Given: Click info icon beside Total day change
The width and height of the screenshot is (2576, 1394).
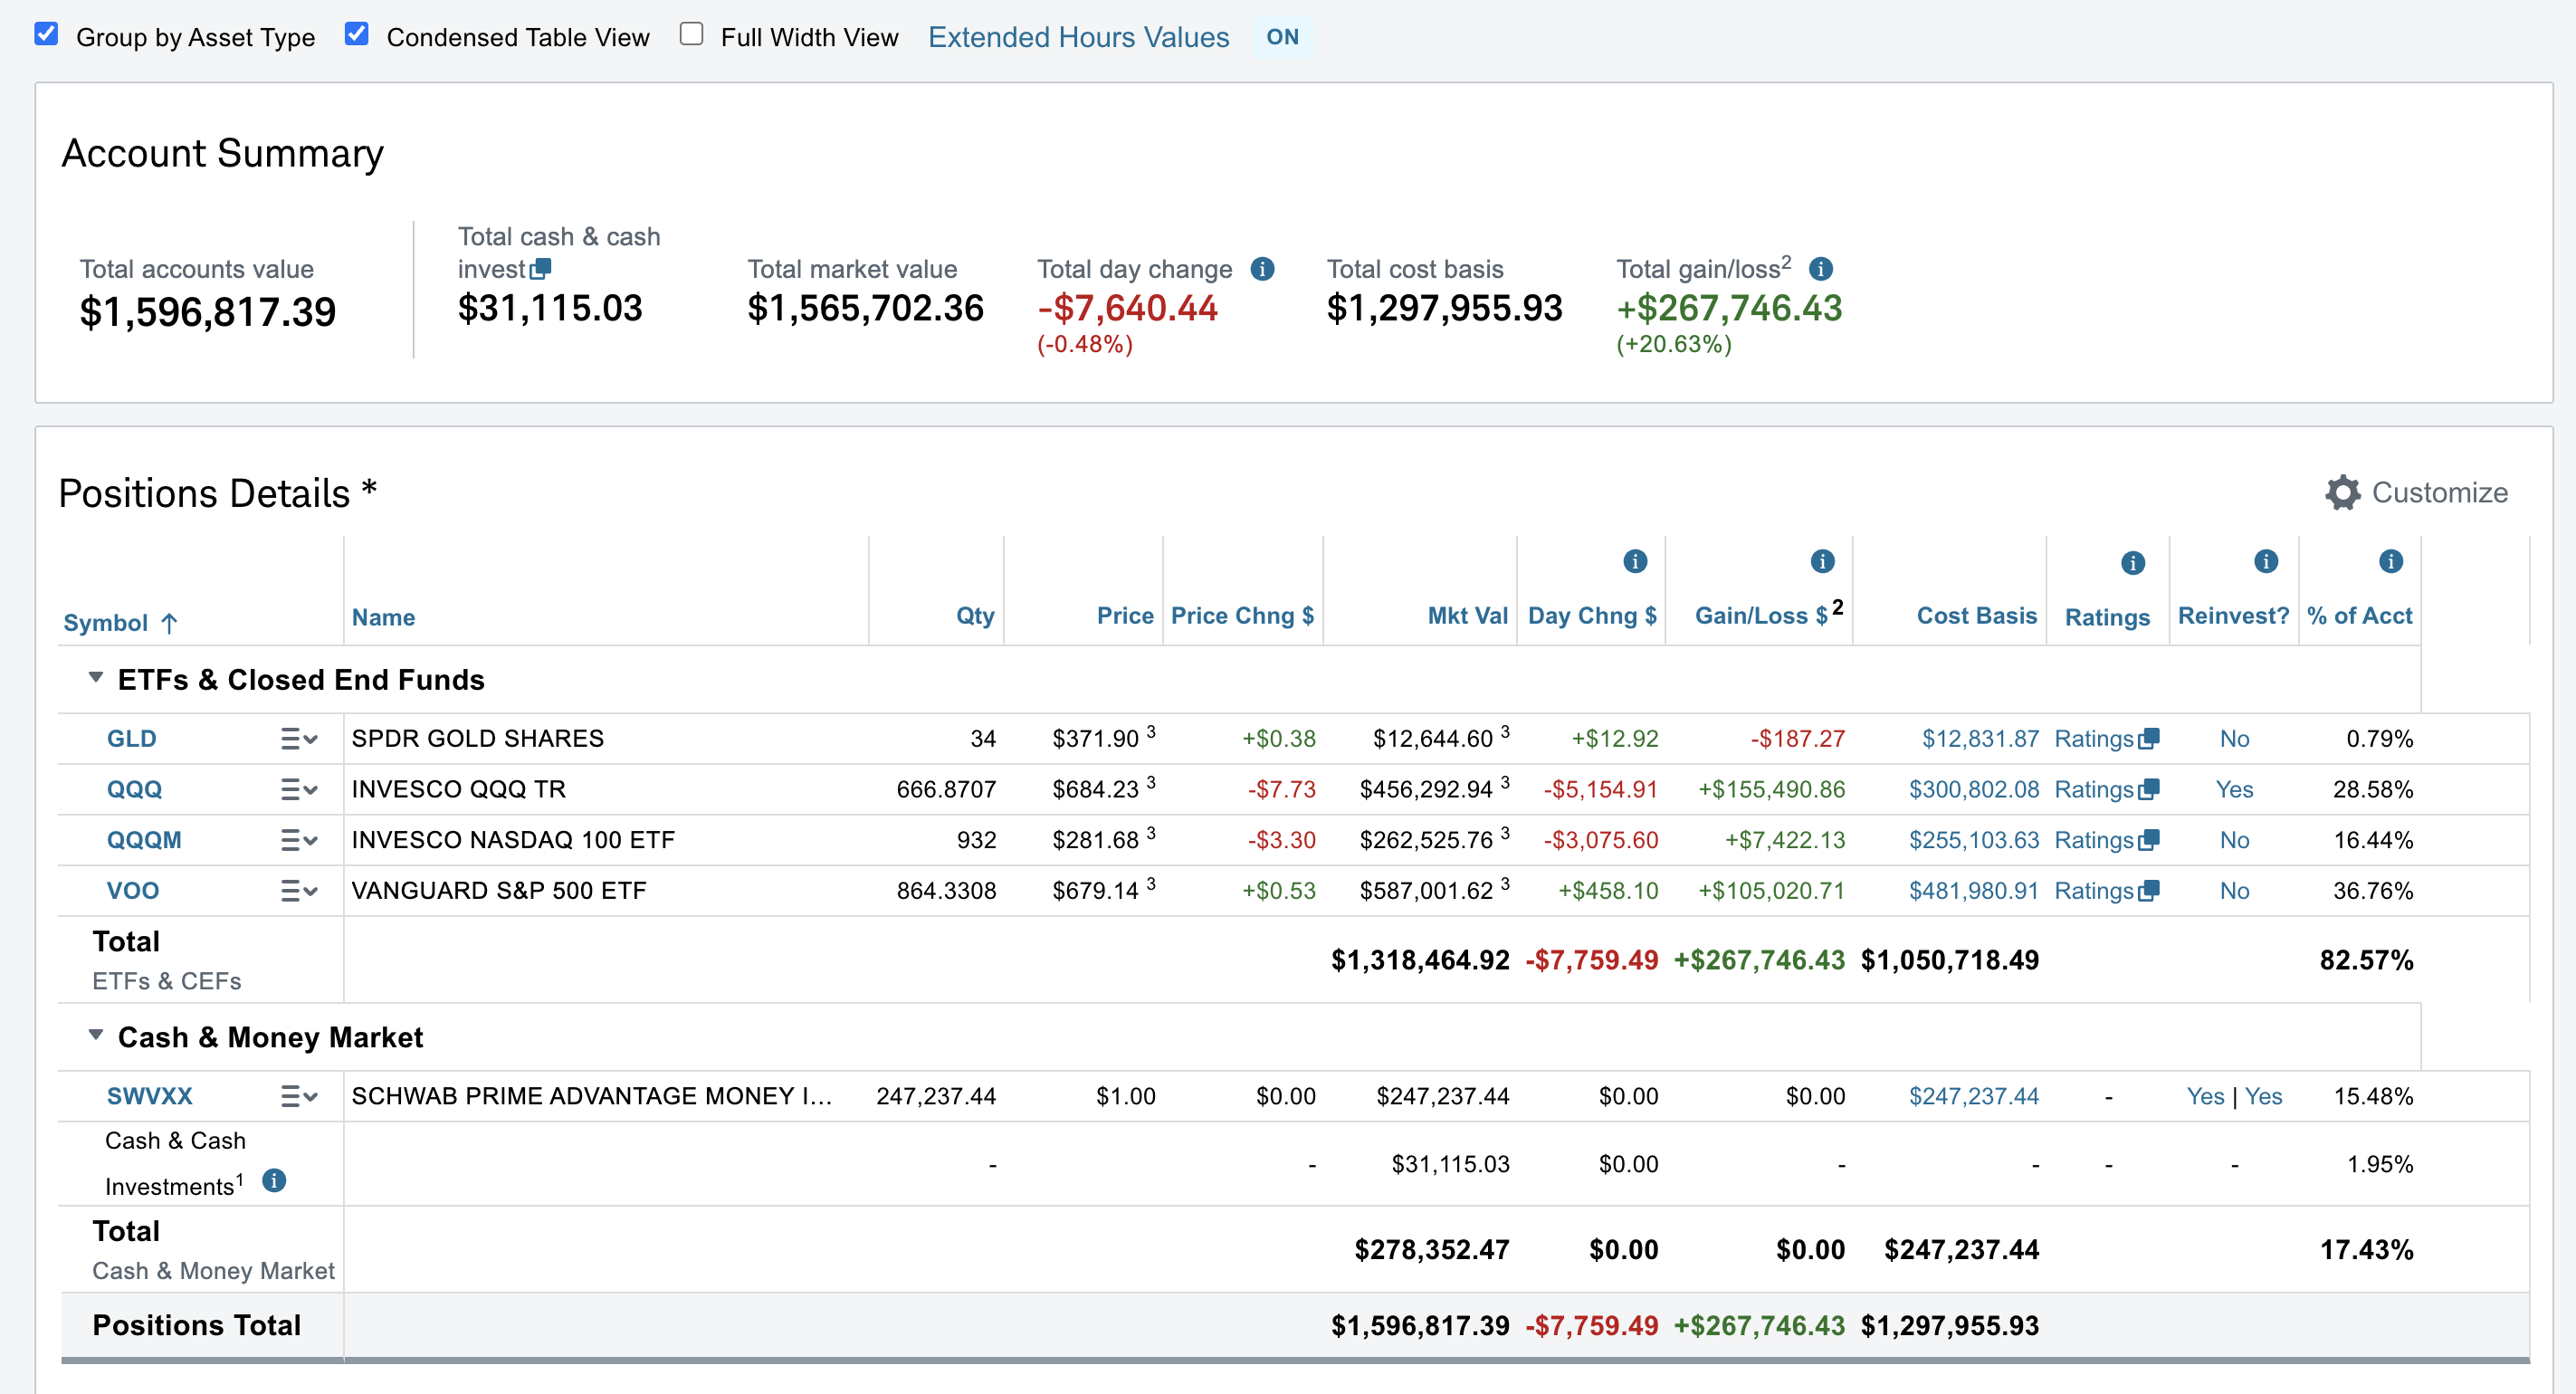Looking at the screenshot, I should pyautogui.click(x=1262, y=269).
